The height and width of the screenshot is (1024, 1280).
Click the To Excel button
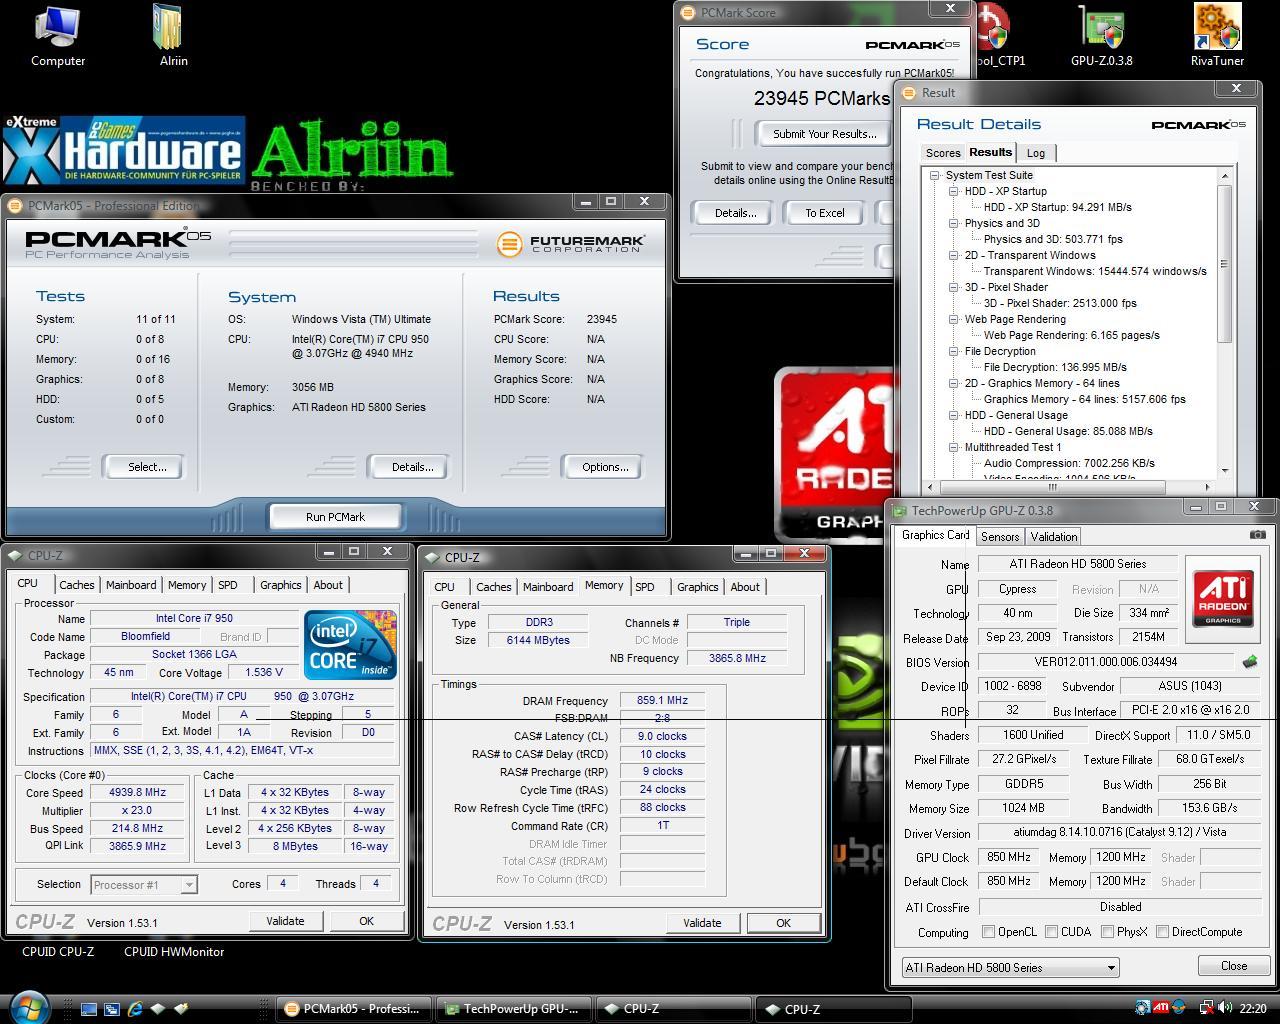coord(825,213)
